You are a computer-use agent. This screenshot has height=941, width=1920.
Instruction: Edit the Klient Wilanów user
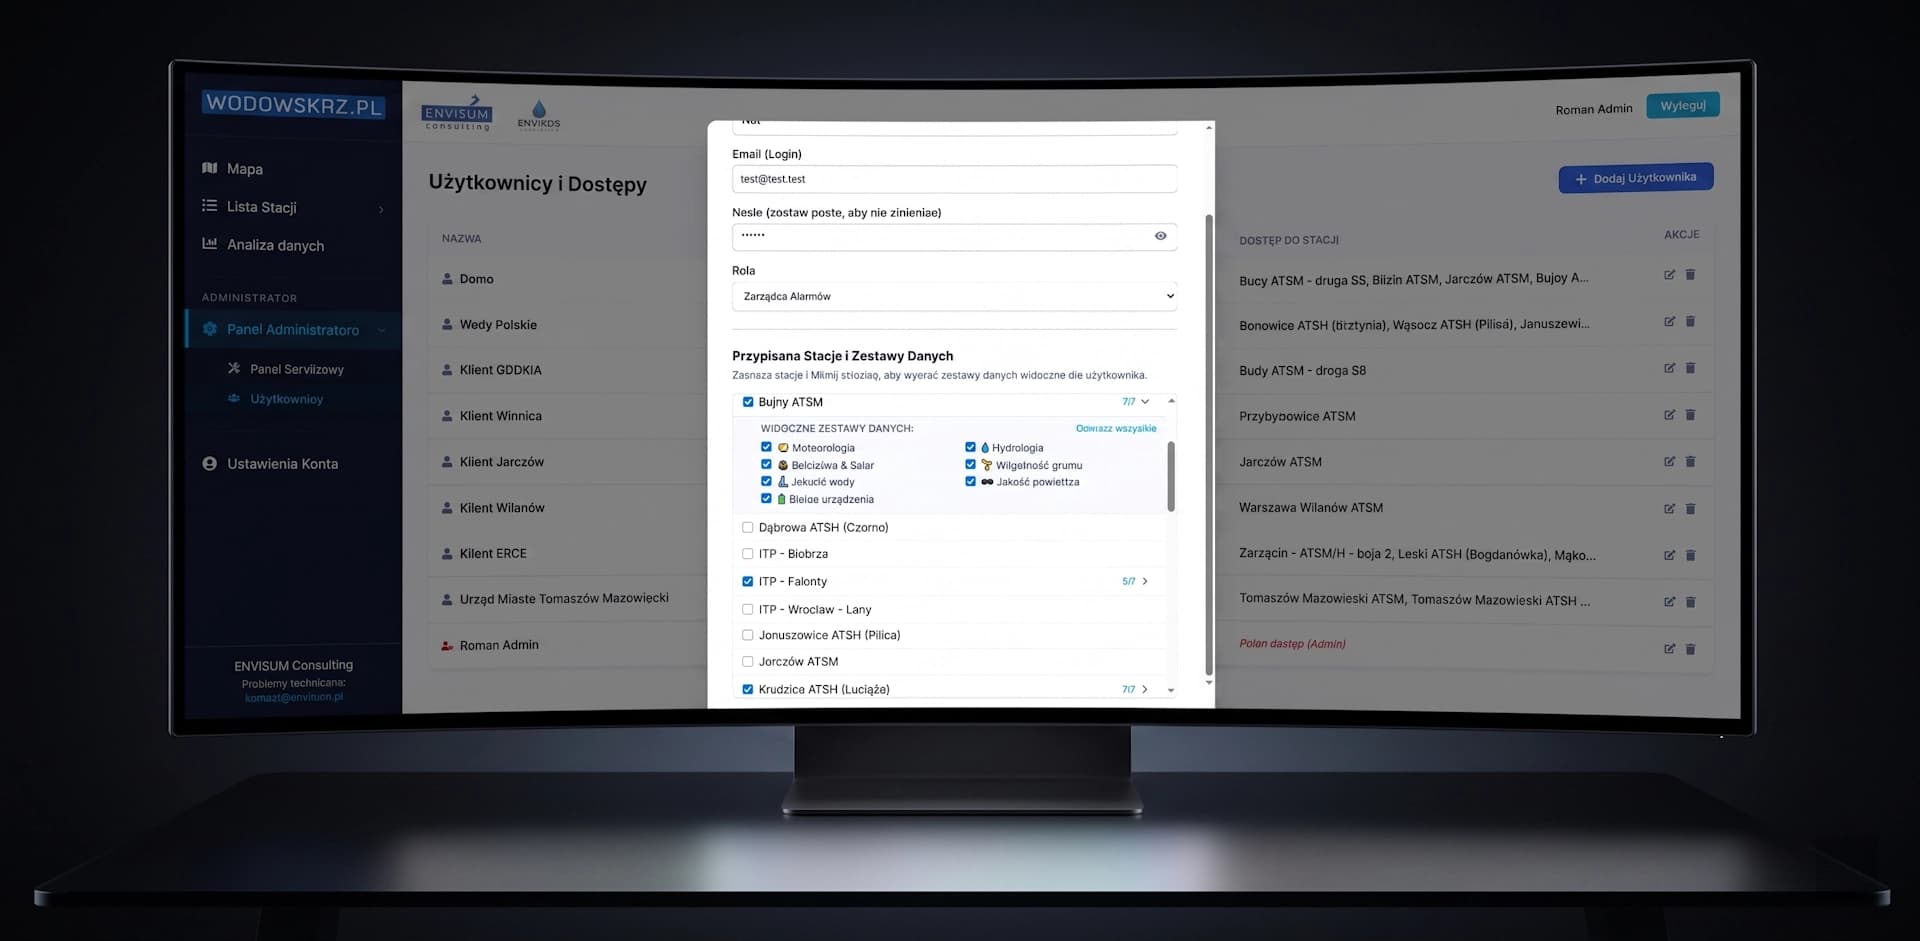coord(1669,509)
